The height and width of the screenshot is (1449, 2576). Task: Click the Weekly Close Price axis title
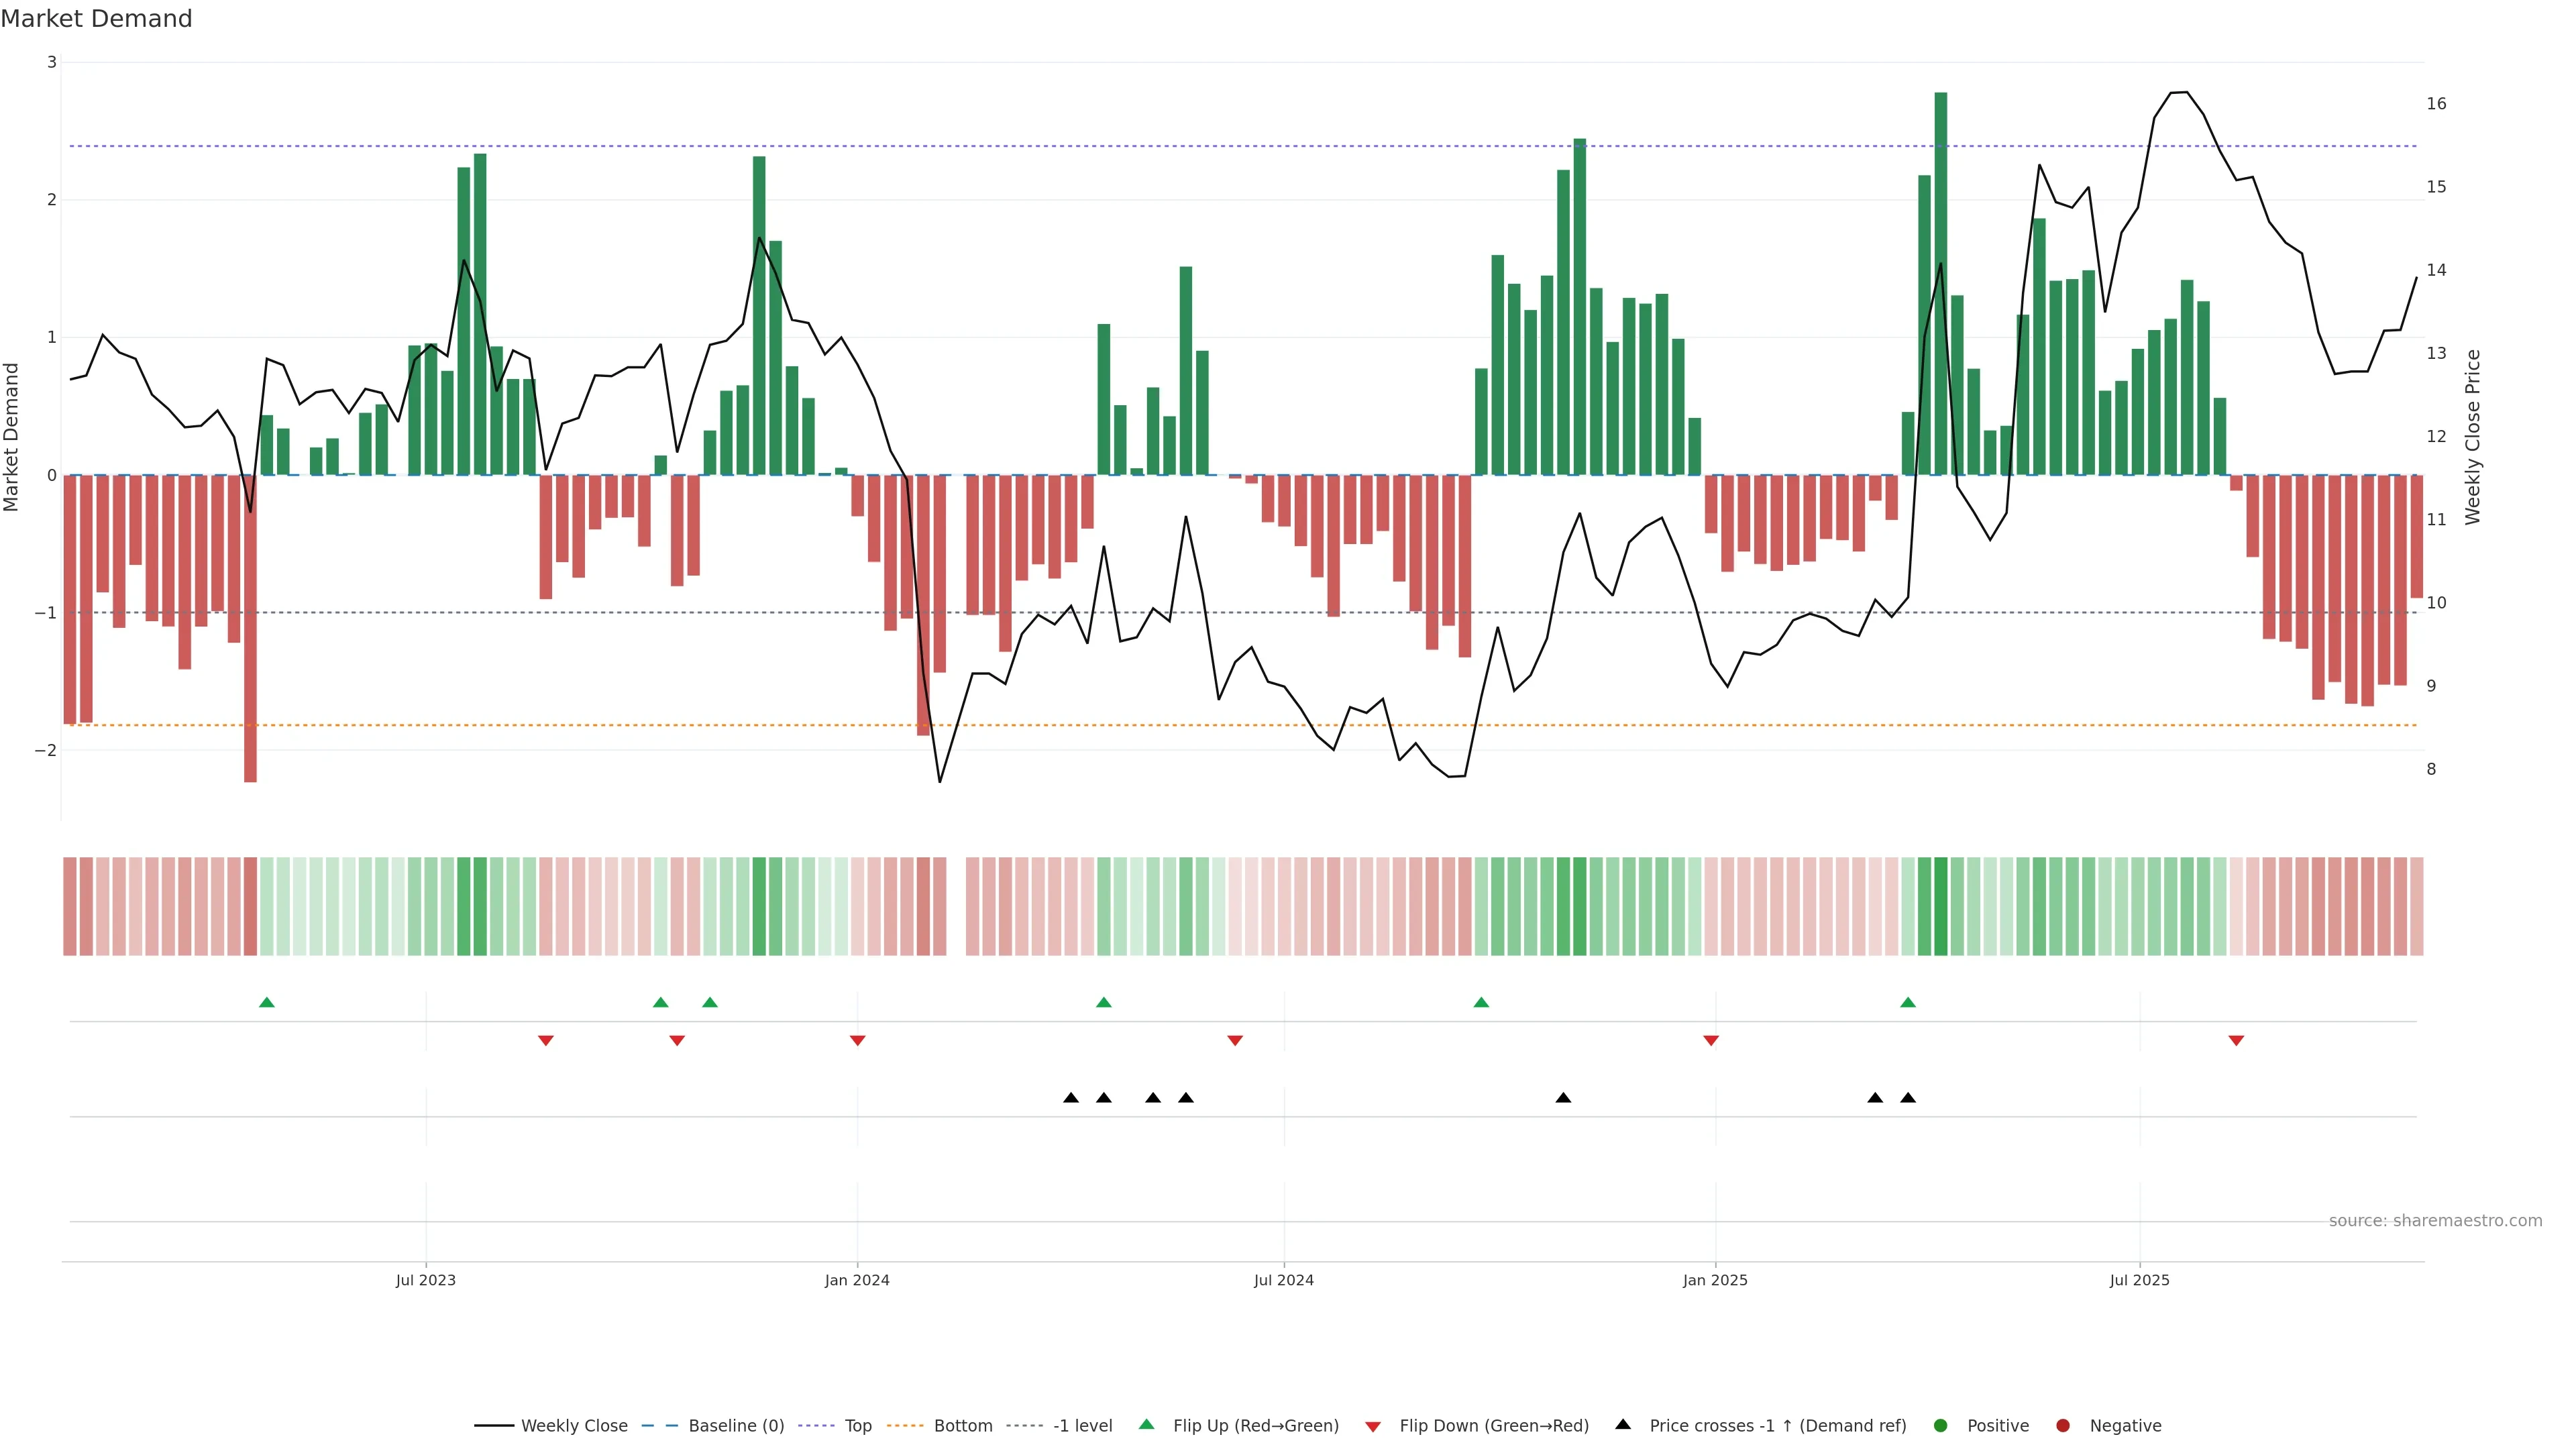(x=2473, y=437)
